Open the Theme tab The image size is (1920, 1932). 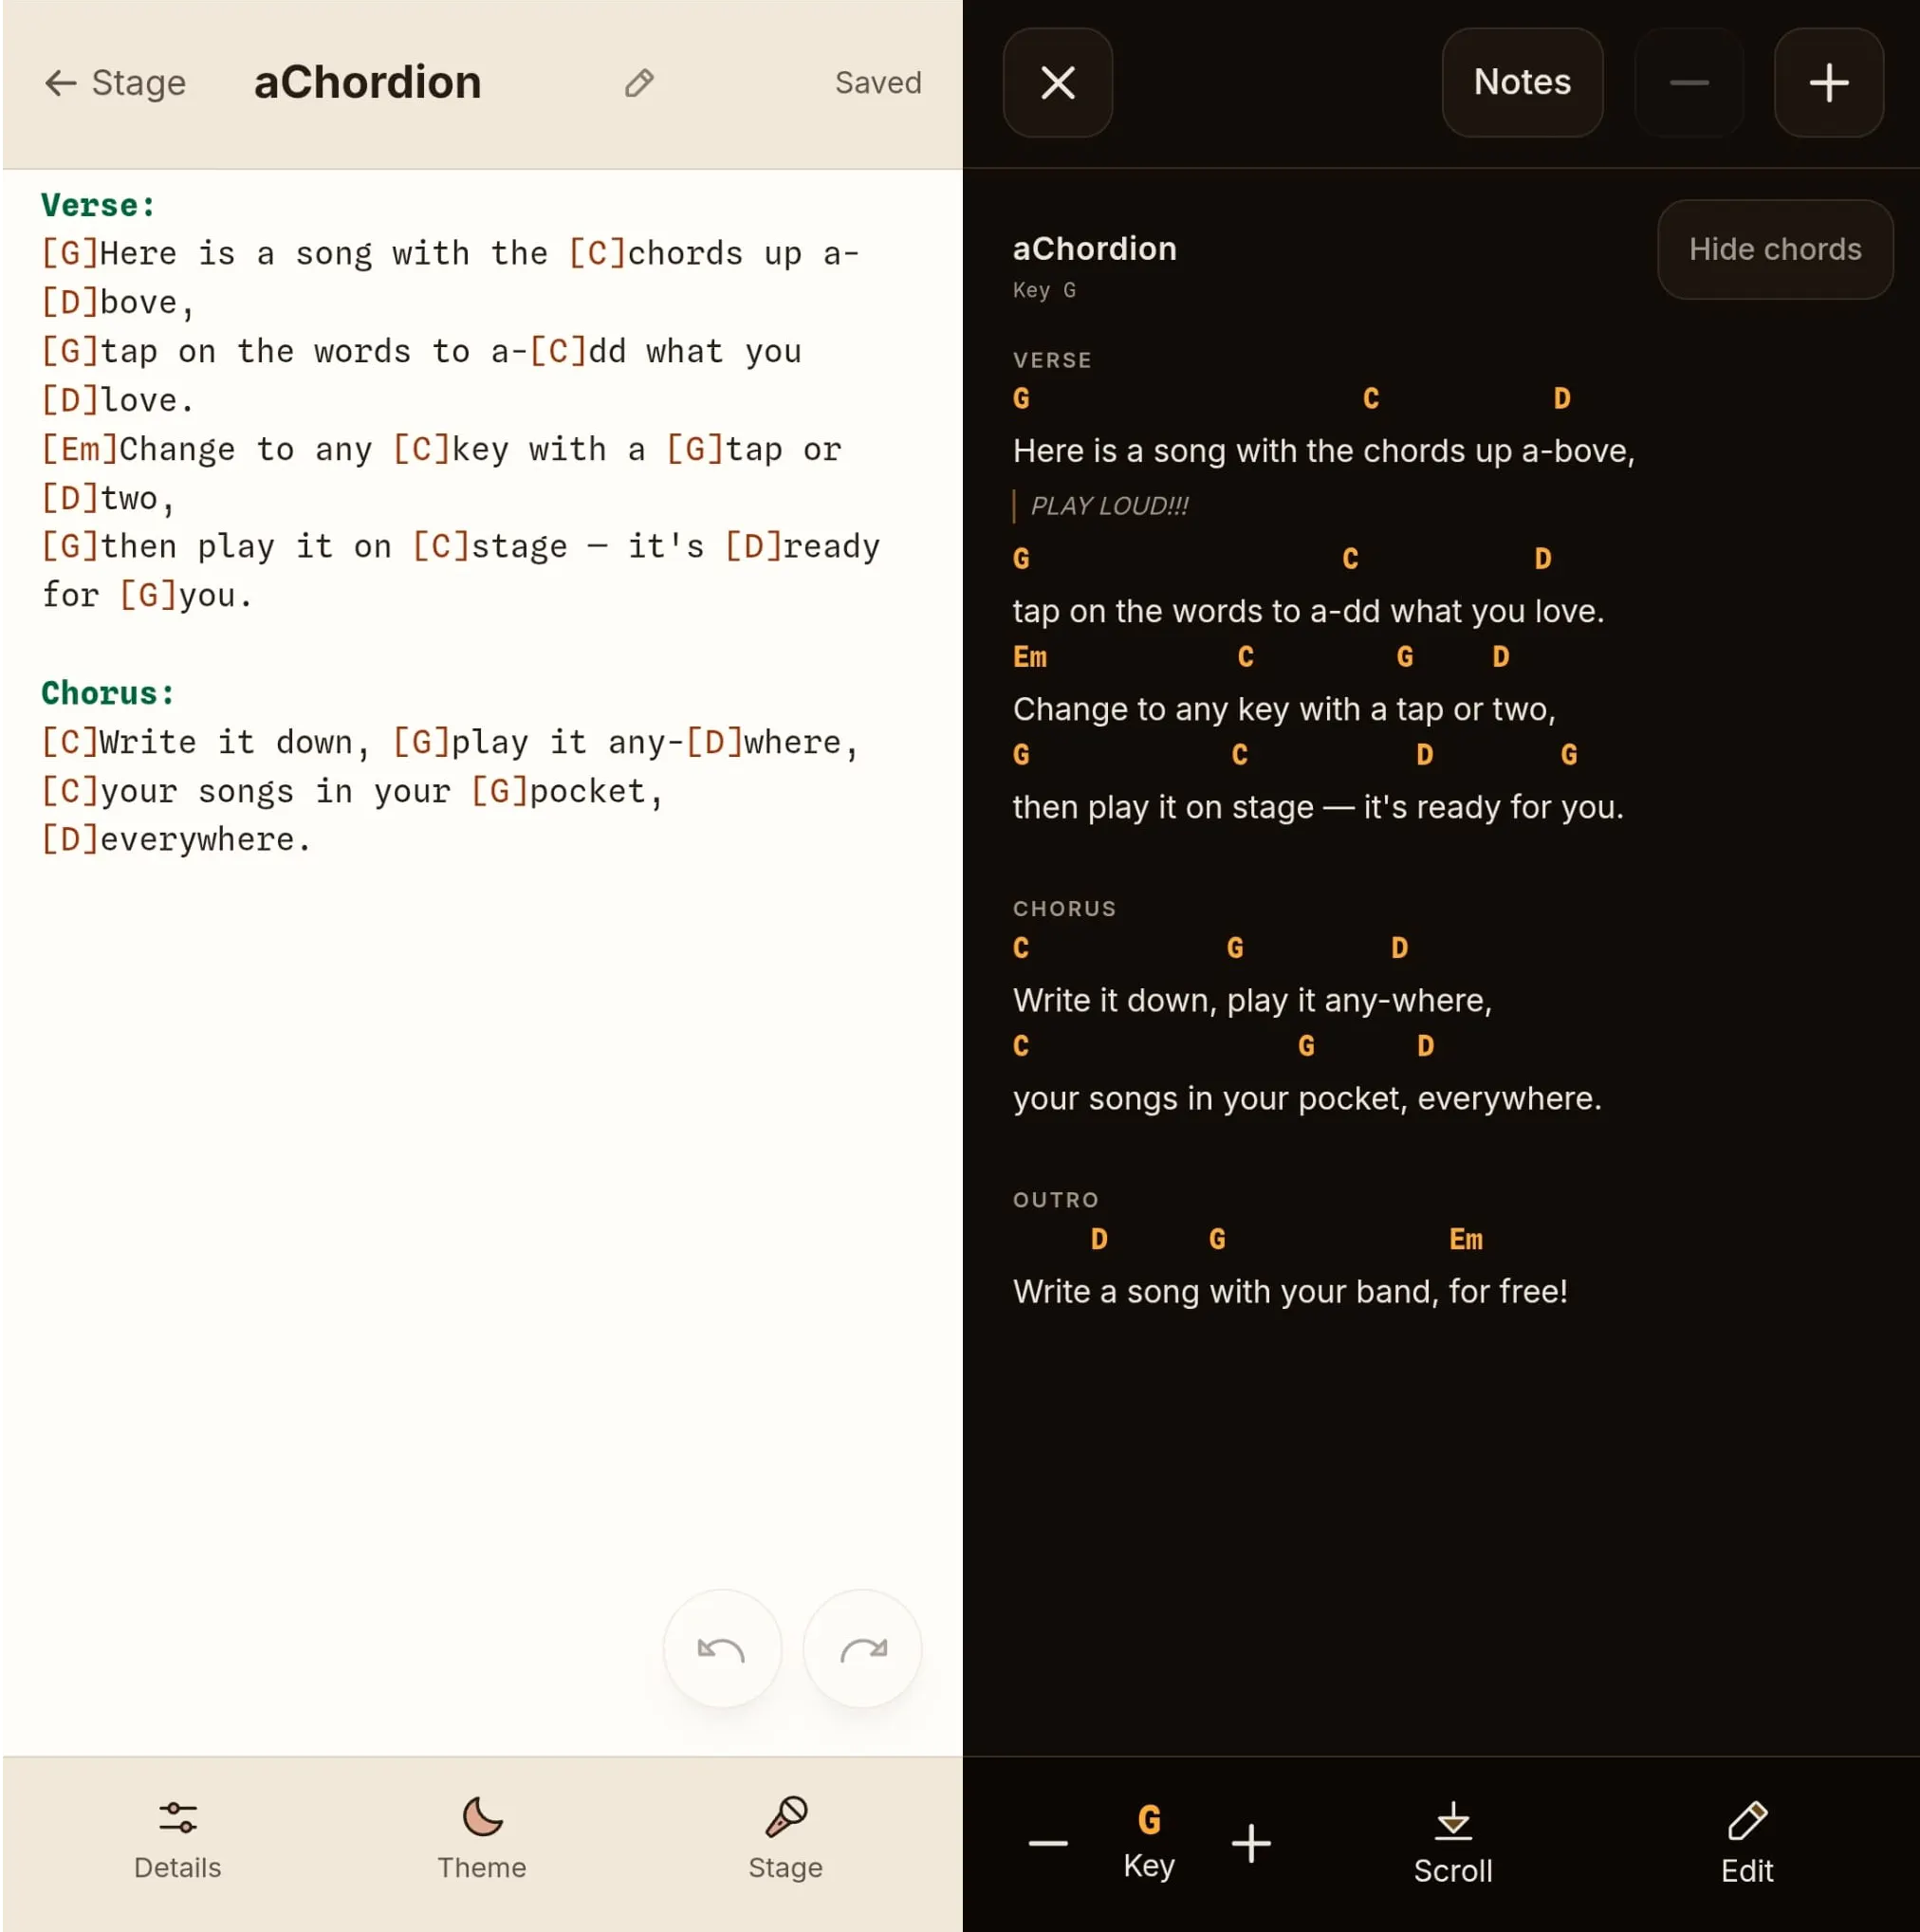coord(482,1840)
